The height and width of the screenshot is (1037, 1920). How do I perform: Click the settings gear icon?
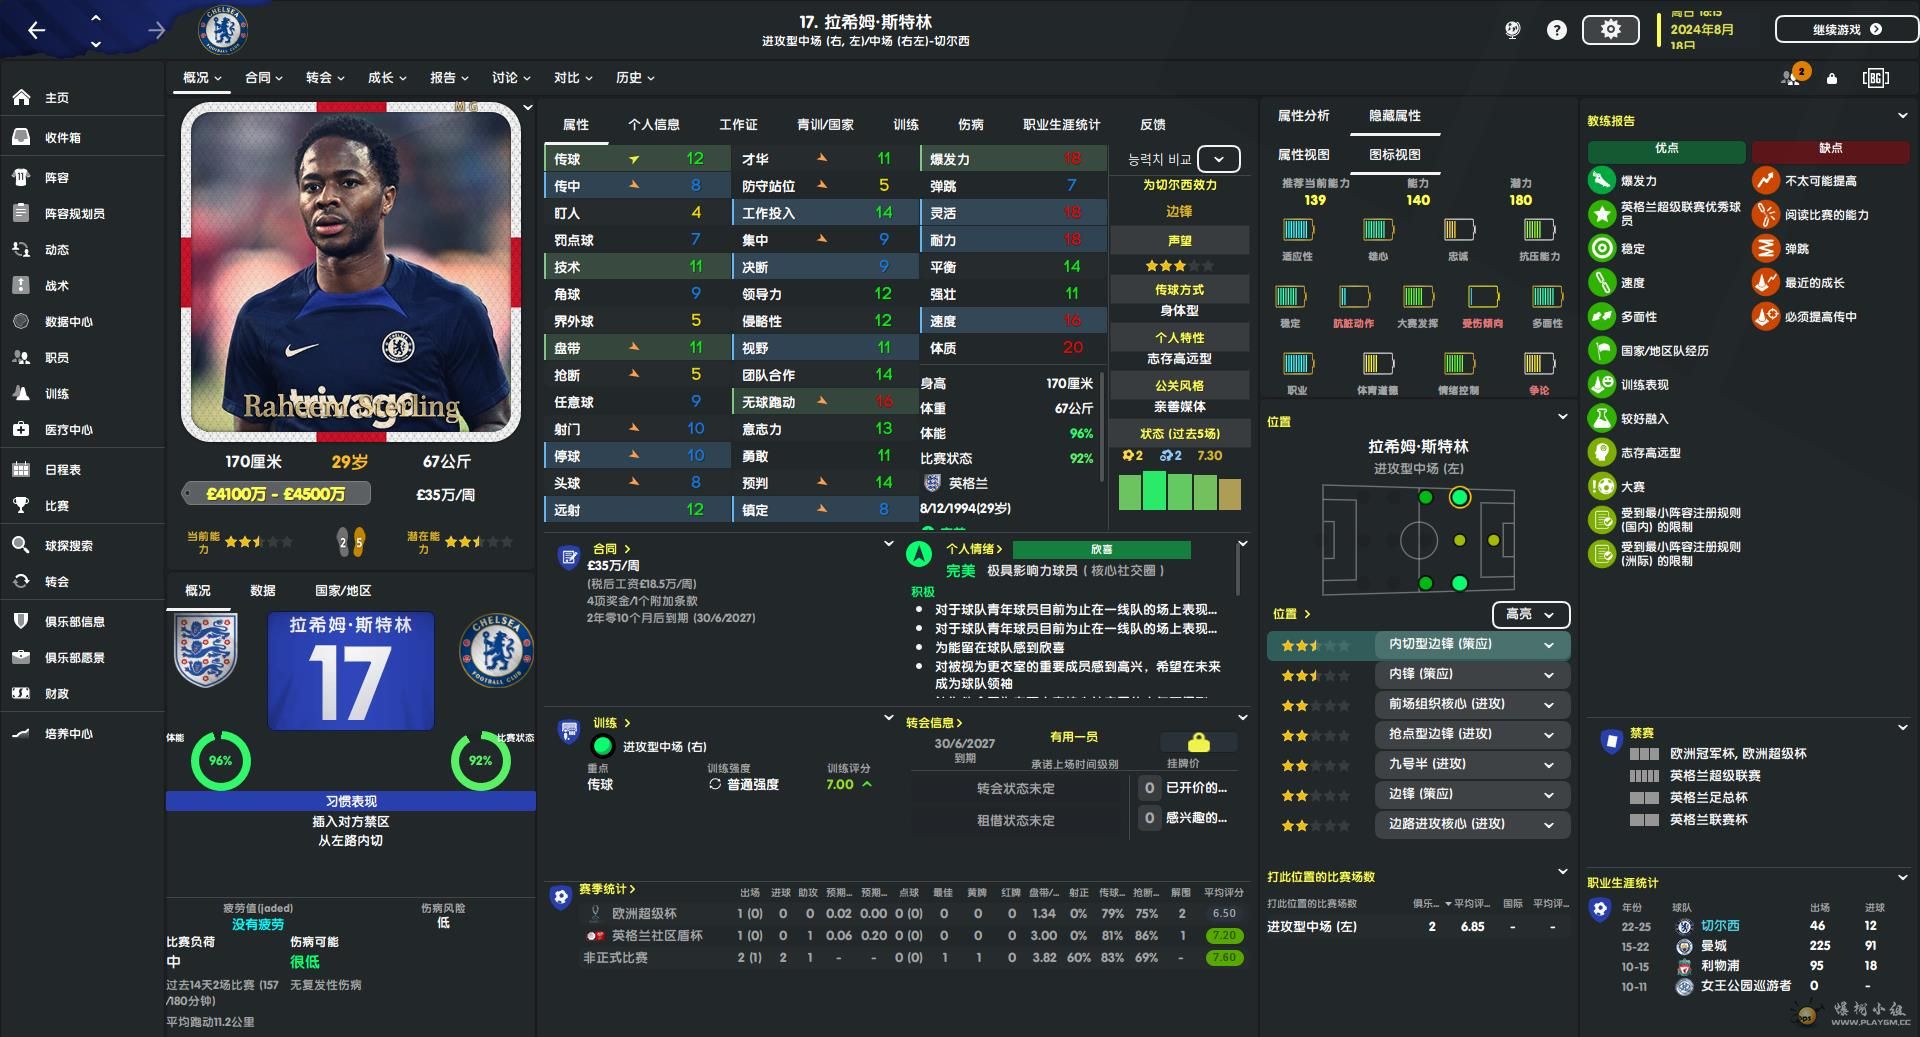(x=1610, y=30)
